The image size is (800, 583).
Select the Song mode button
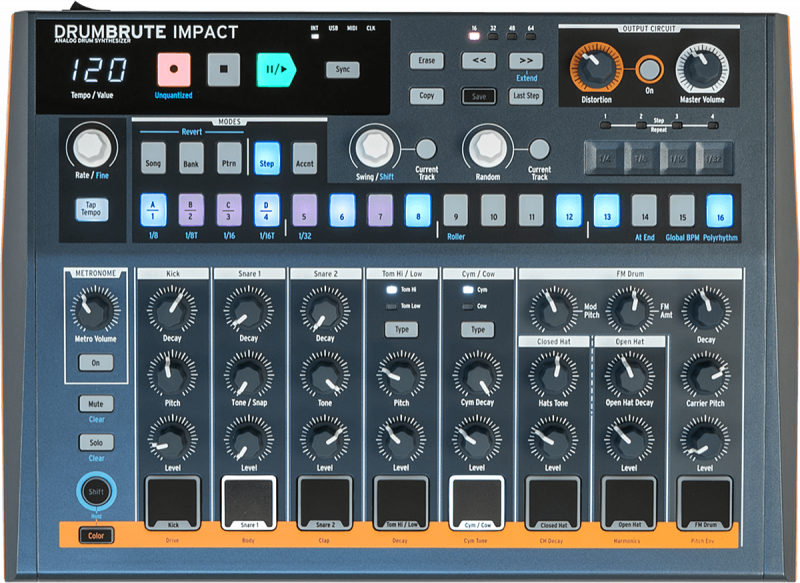(153, 159)
